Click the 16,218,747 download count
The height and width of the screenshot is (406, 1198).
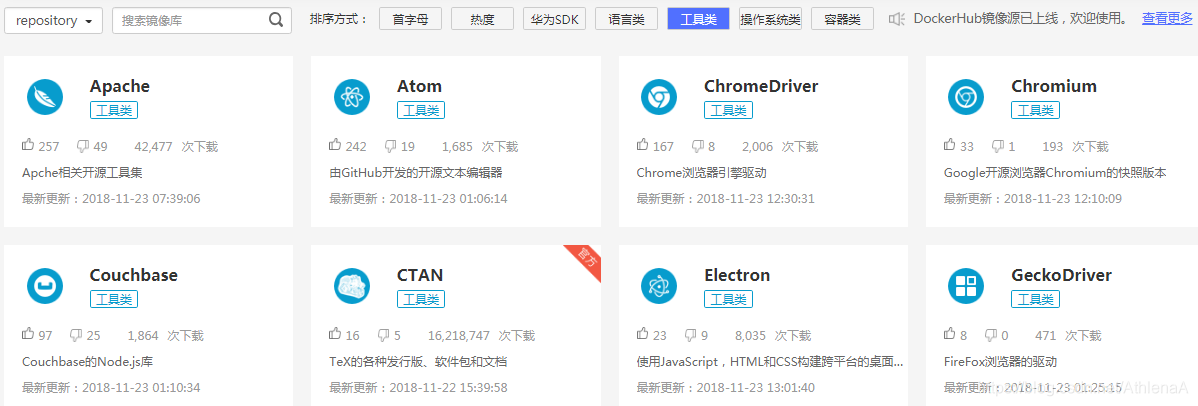(x=458, y=336)
